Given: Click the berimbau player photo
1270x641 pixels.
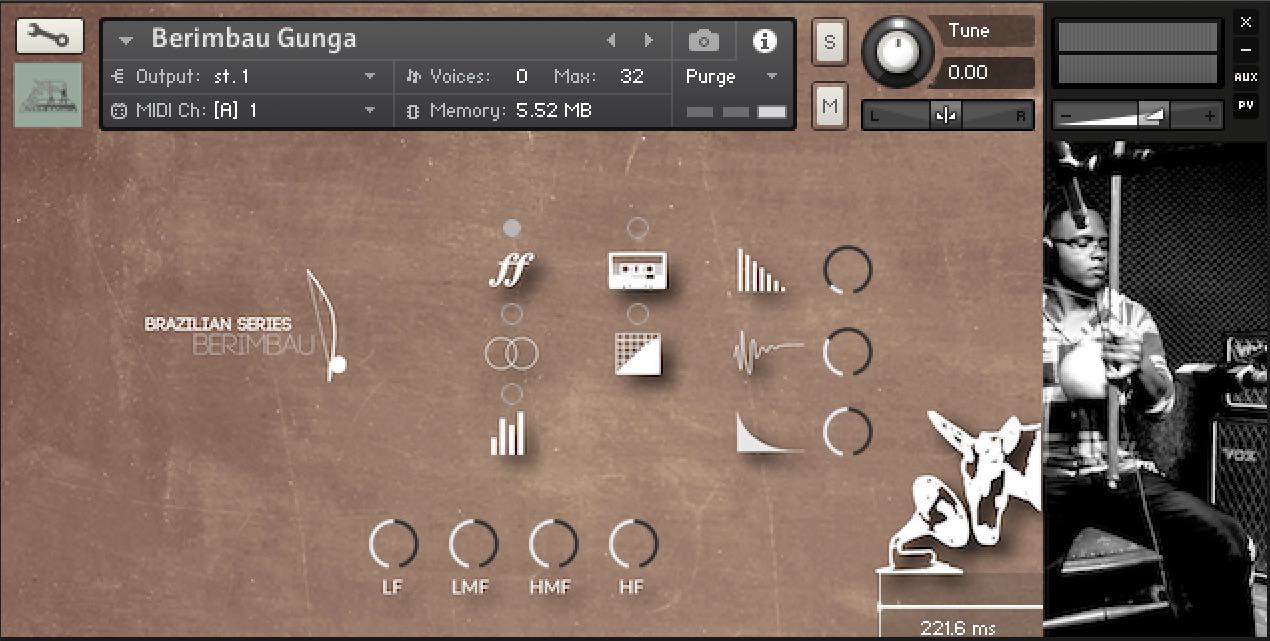Looking at the screenshot, I should tap(1156, 388).
